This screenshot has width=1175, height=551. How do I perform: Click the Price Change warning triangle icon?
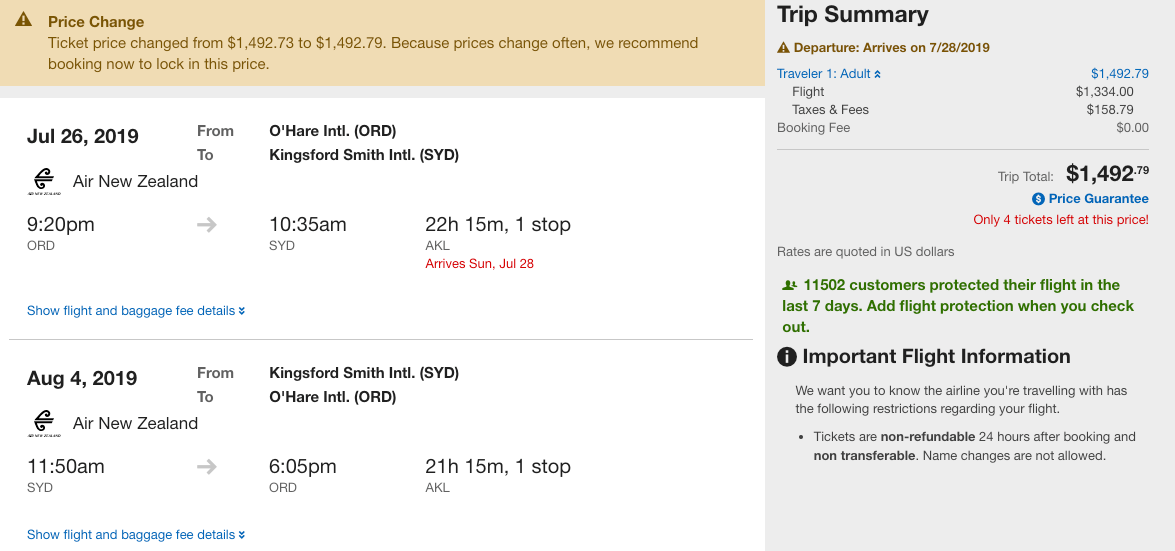(x=27, y=21)
